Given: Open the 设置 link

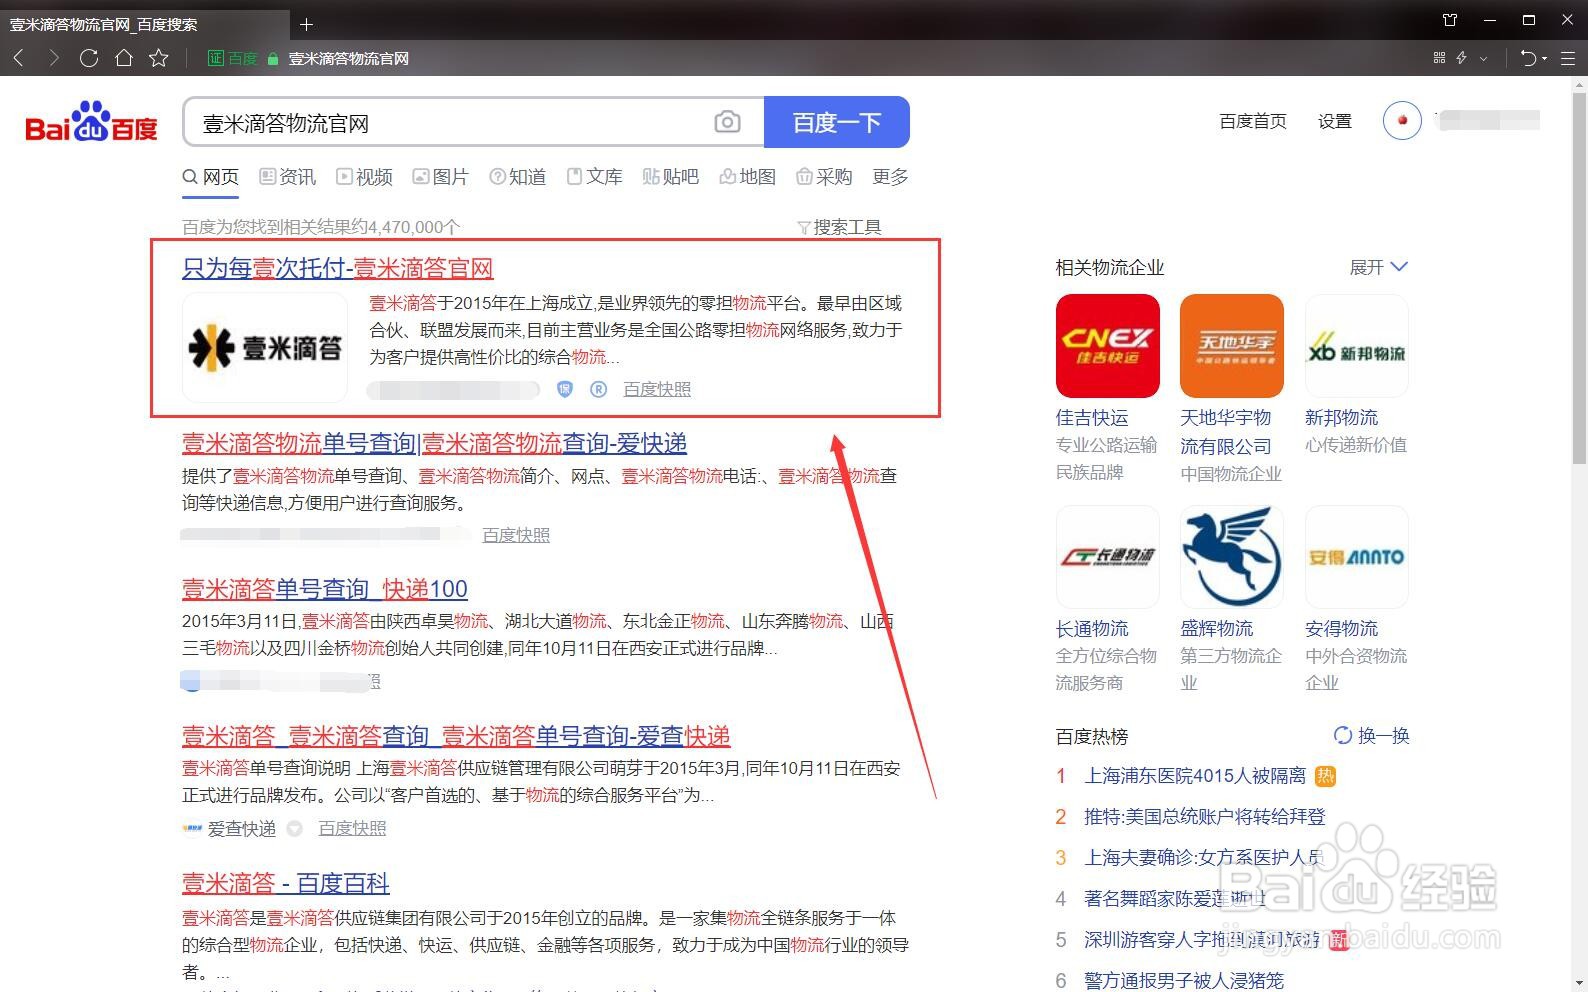Looking at the screenshot, I should 1334,121.
